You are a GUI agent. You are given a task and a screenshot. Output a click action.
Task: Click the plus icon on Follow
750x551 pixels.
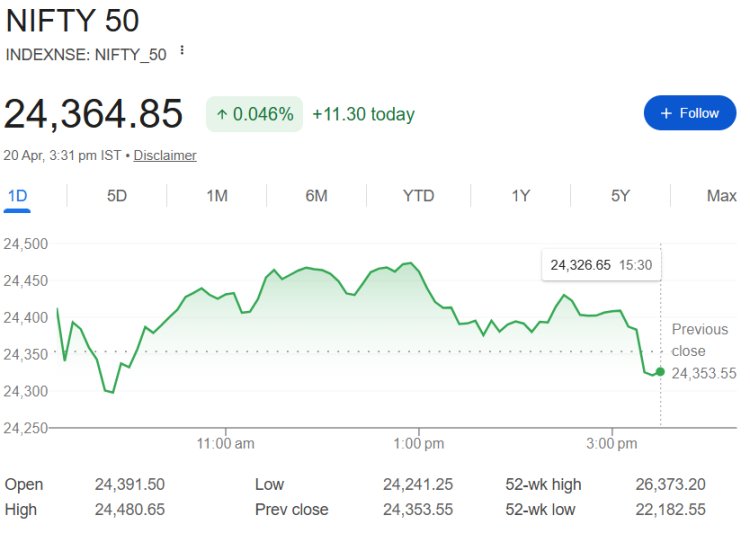[666, 113]
